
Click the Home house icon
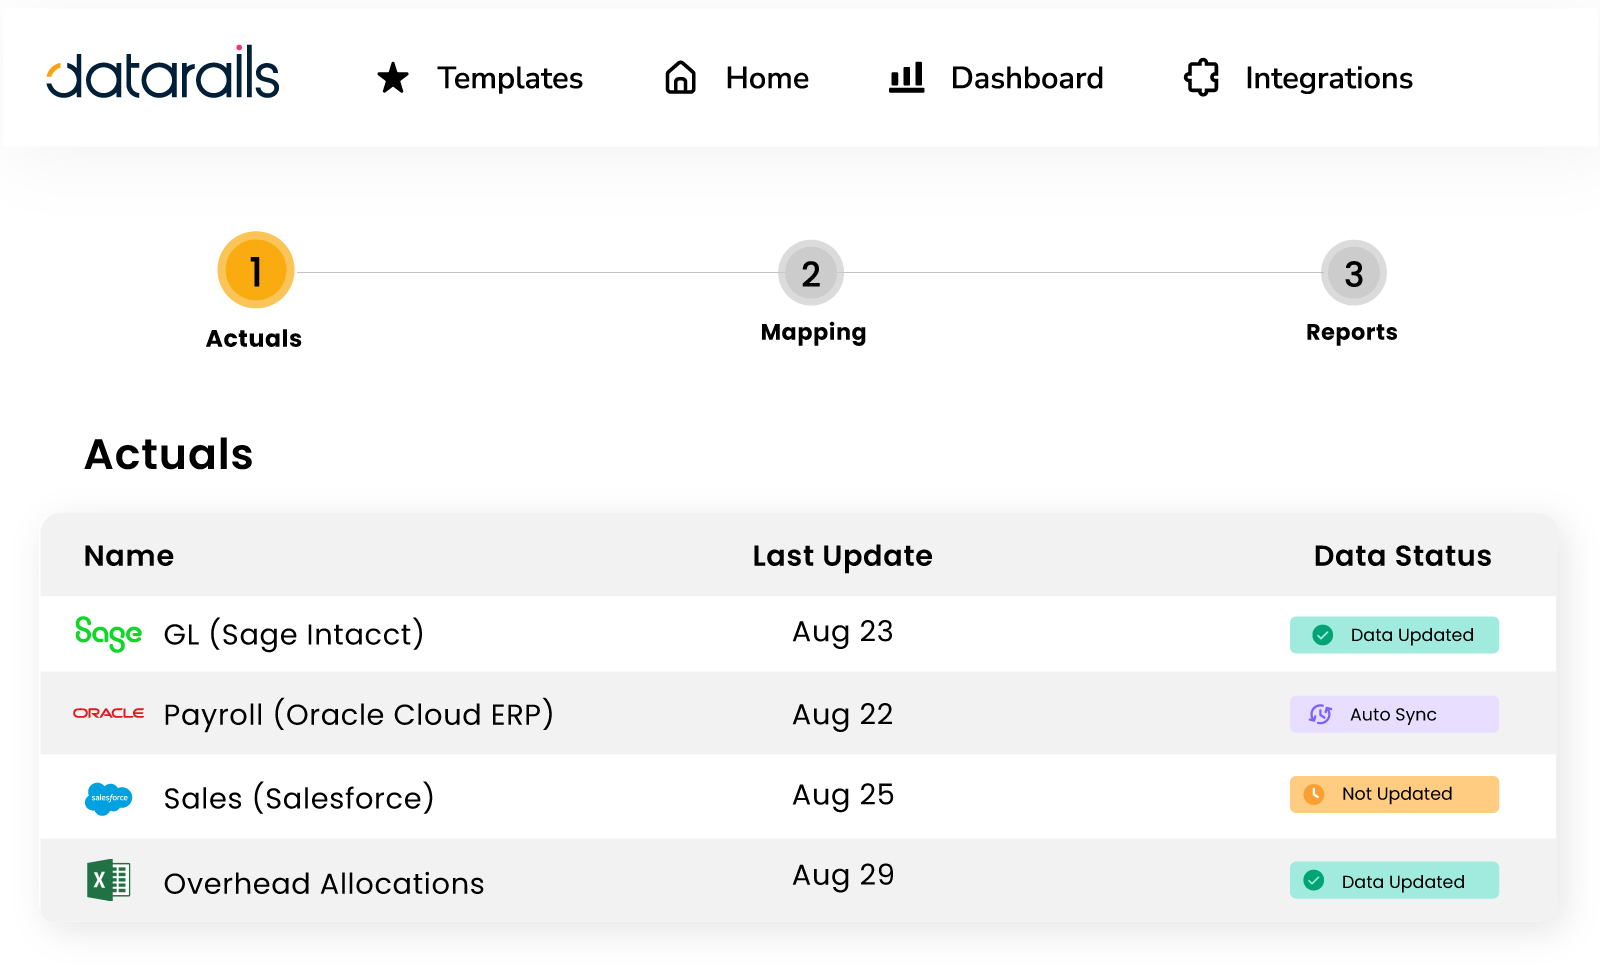coord(680,78)
